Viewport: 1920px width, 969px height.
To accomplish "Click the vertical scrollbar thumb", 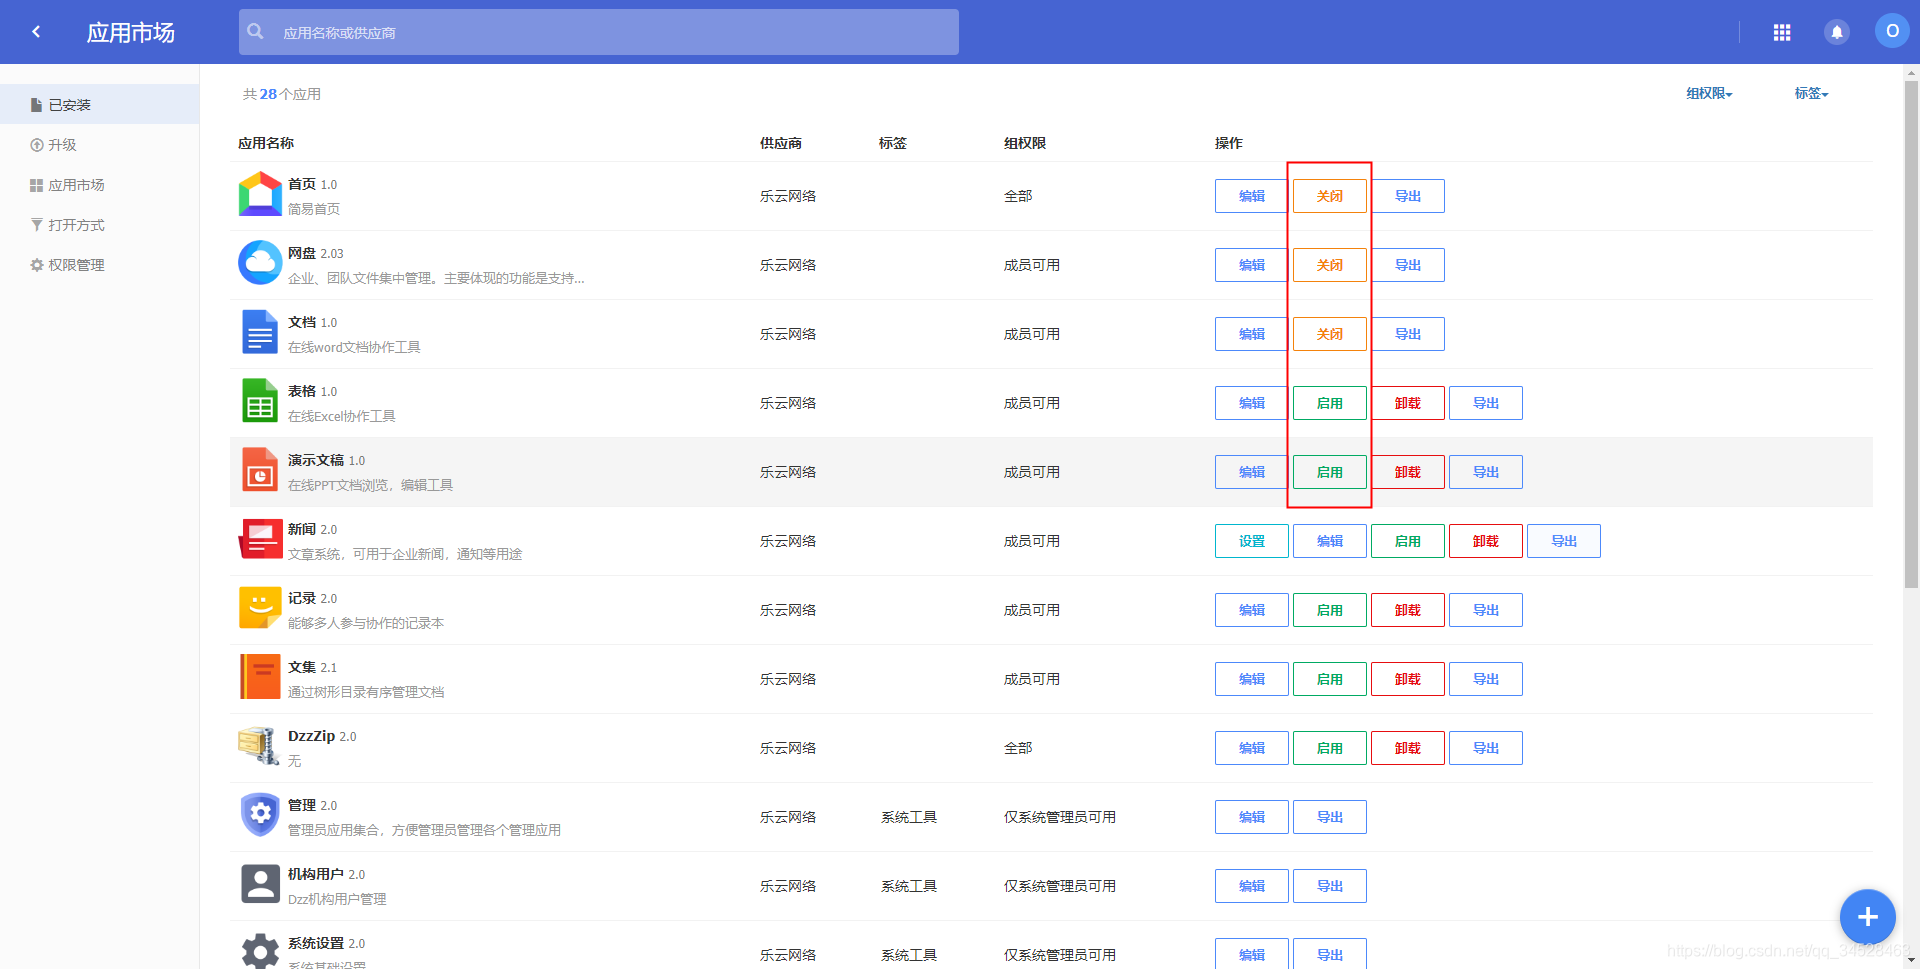I will coord(1911,334).
